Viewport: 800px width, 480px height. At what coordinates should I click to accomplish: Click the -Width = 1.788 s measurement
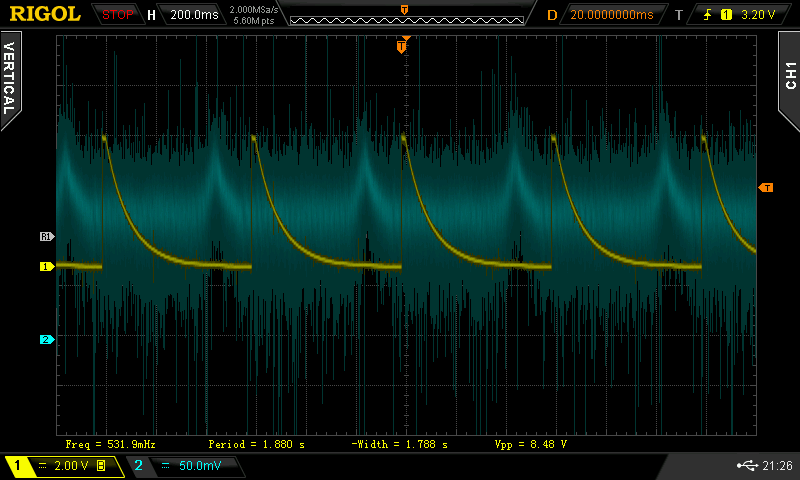click(399, 444)
